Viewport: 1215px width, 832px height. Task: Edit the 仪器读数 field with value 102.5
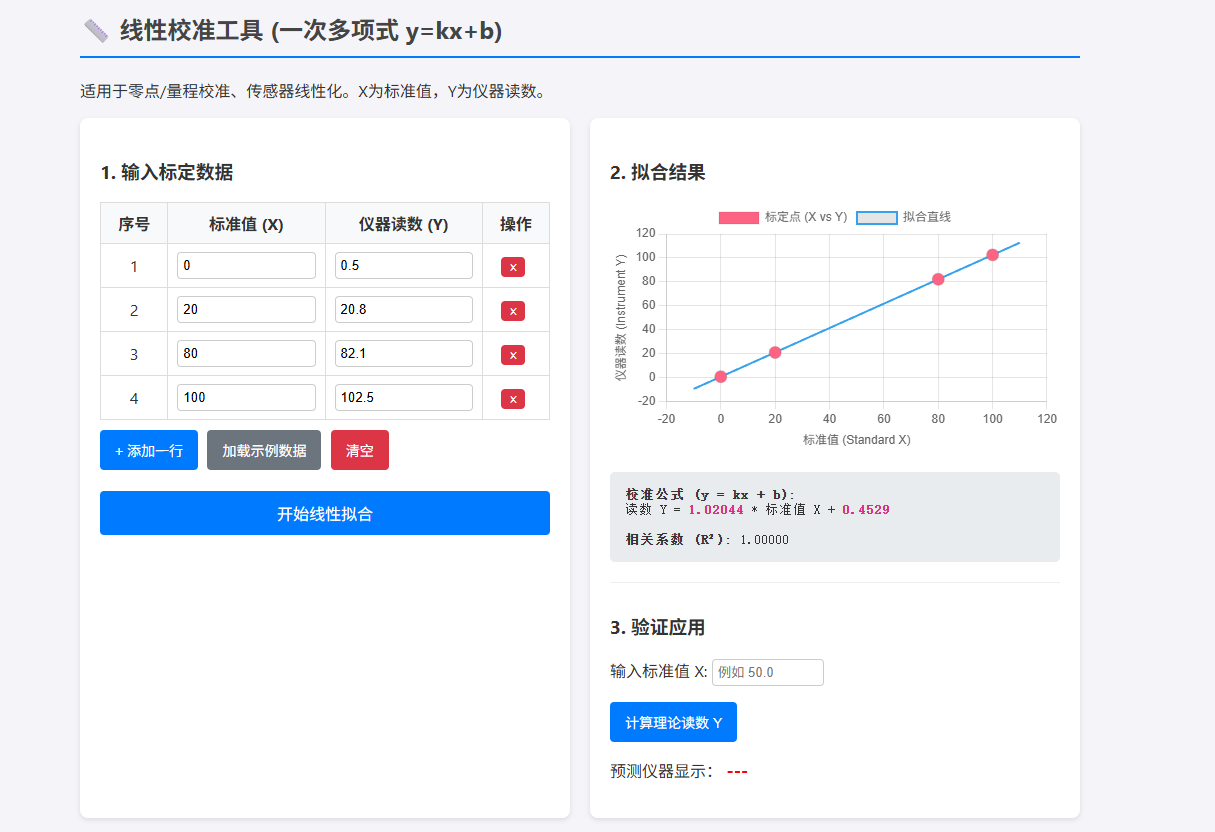[x=403, y=398]
